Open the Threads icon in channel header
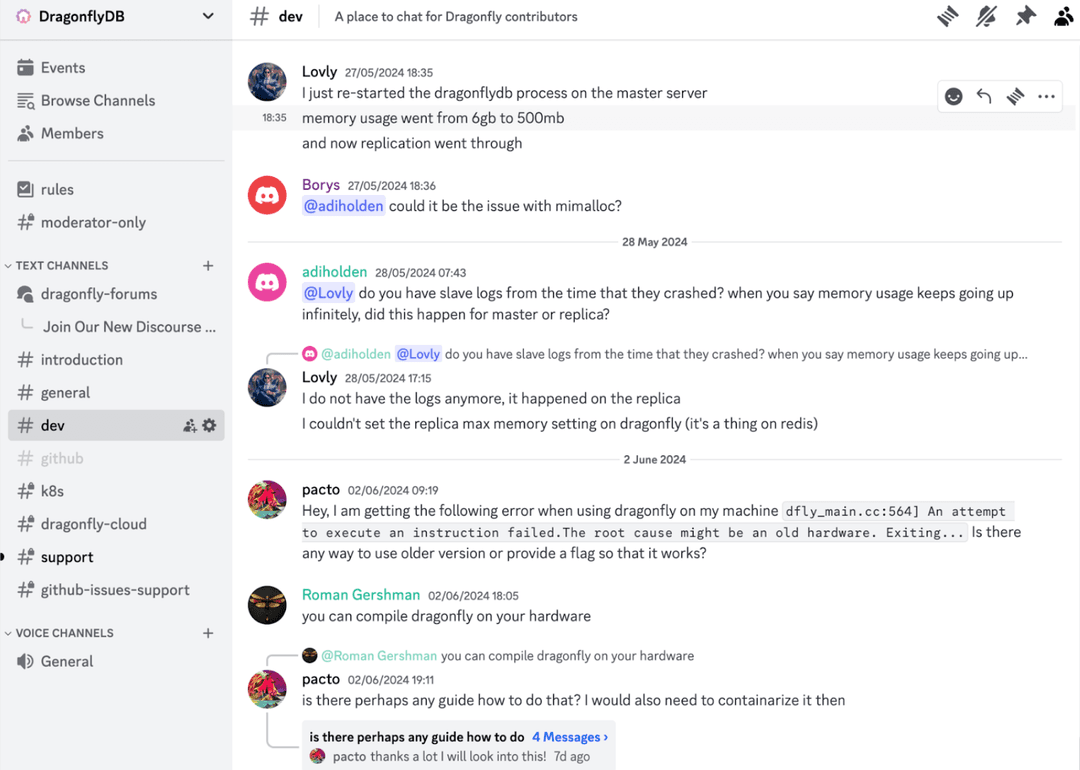1080x770 pixels. [x=947, y=16]
